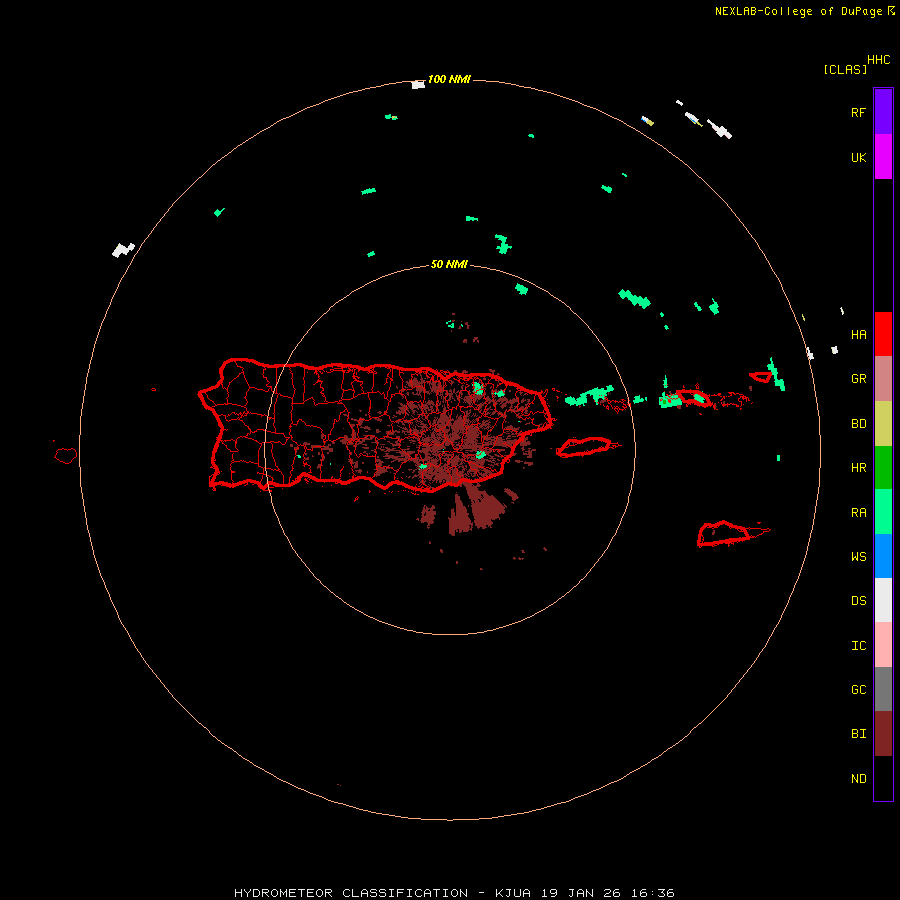Click the "GR" legend label
The height and width of the screenshot is (900, 900).
point(858,379)
